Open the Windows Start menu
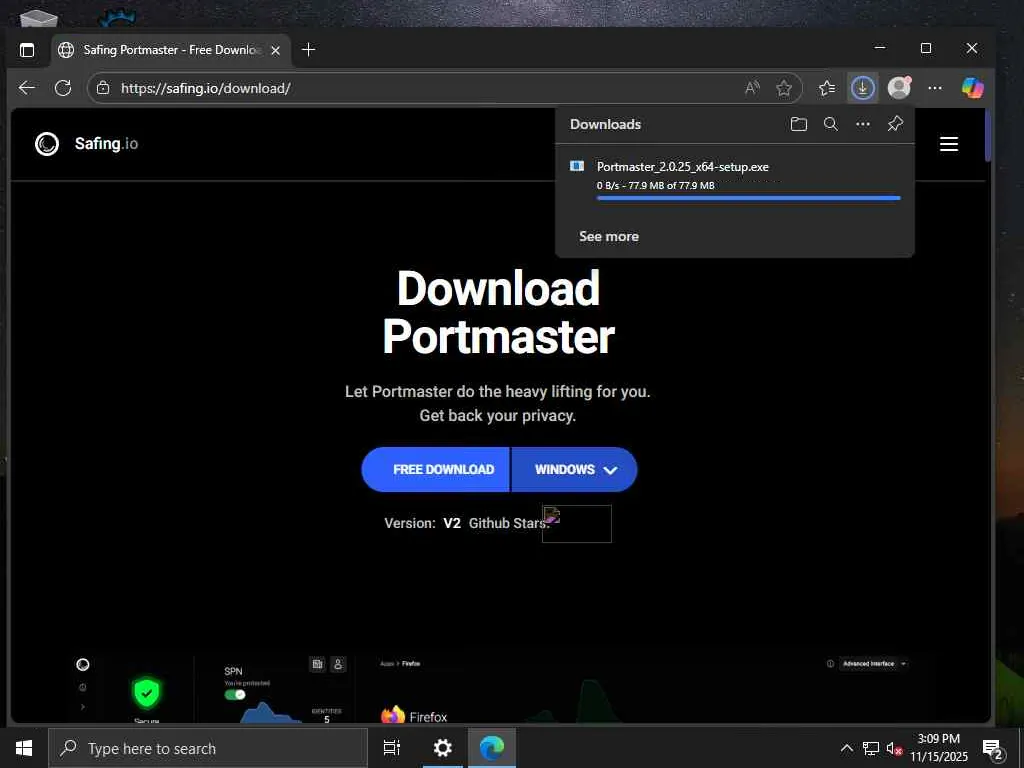Image resolution: width=1024 pixels, height=768 pixels. (24, 748)
